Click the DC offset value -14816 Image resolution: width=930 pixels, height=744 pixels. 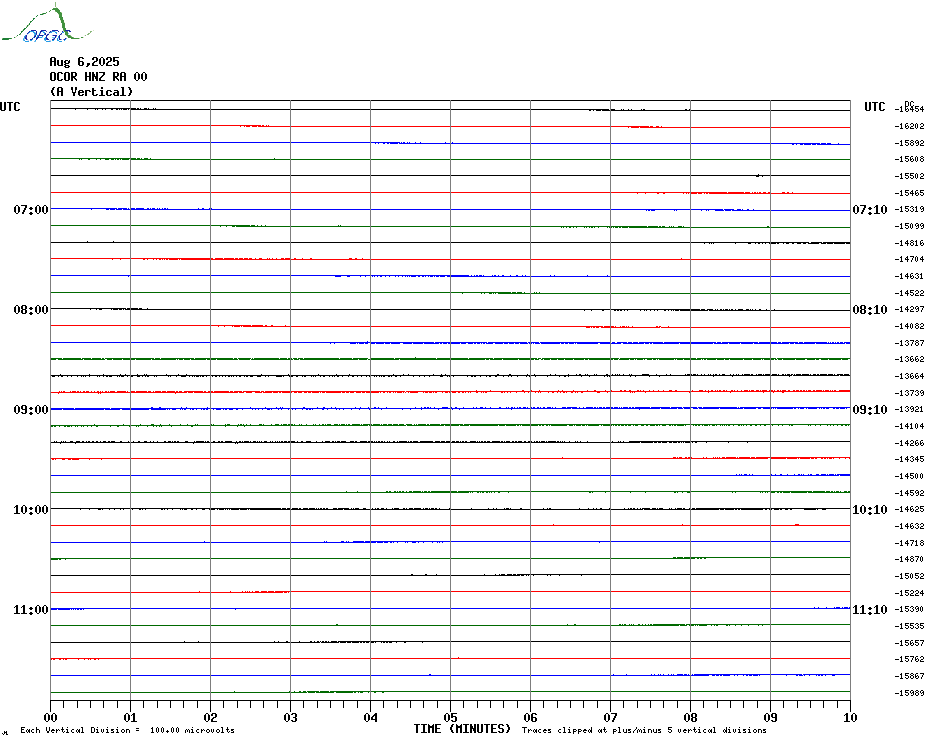(x=909, y=243)
